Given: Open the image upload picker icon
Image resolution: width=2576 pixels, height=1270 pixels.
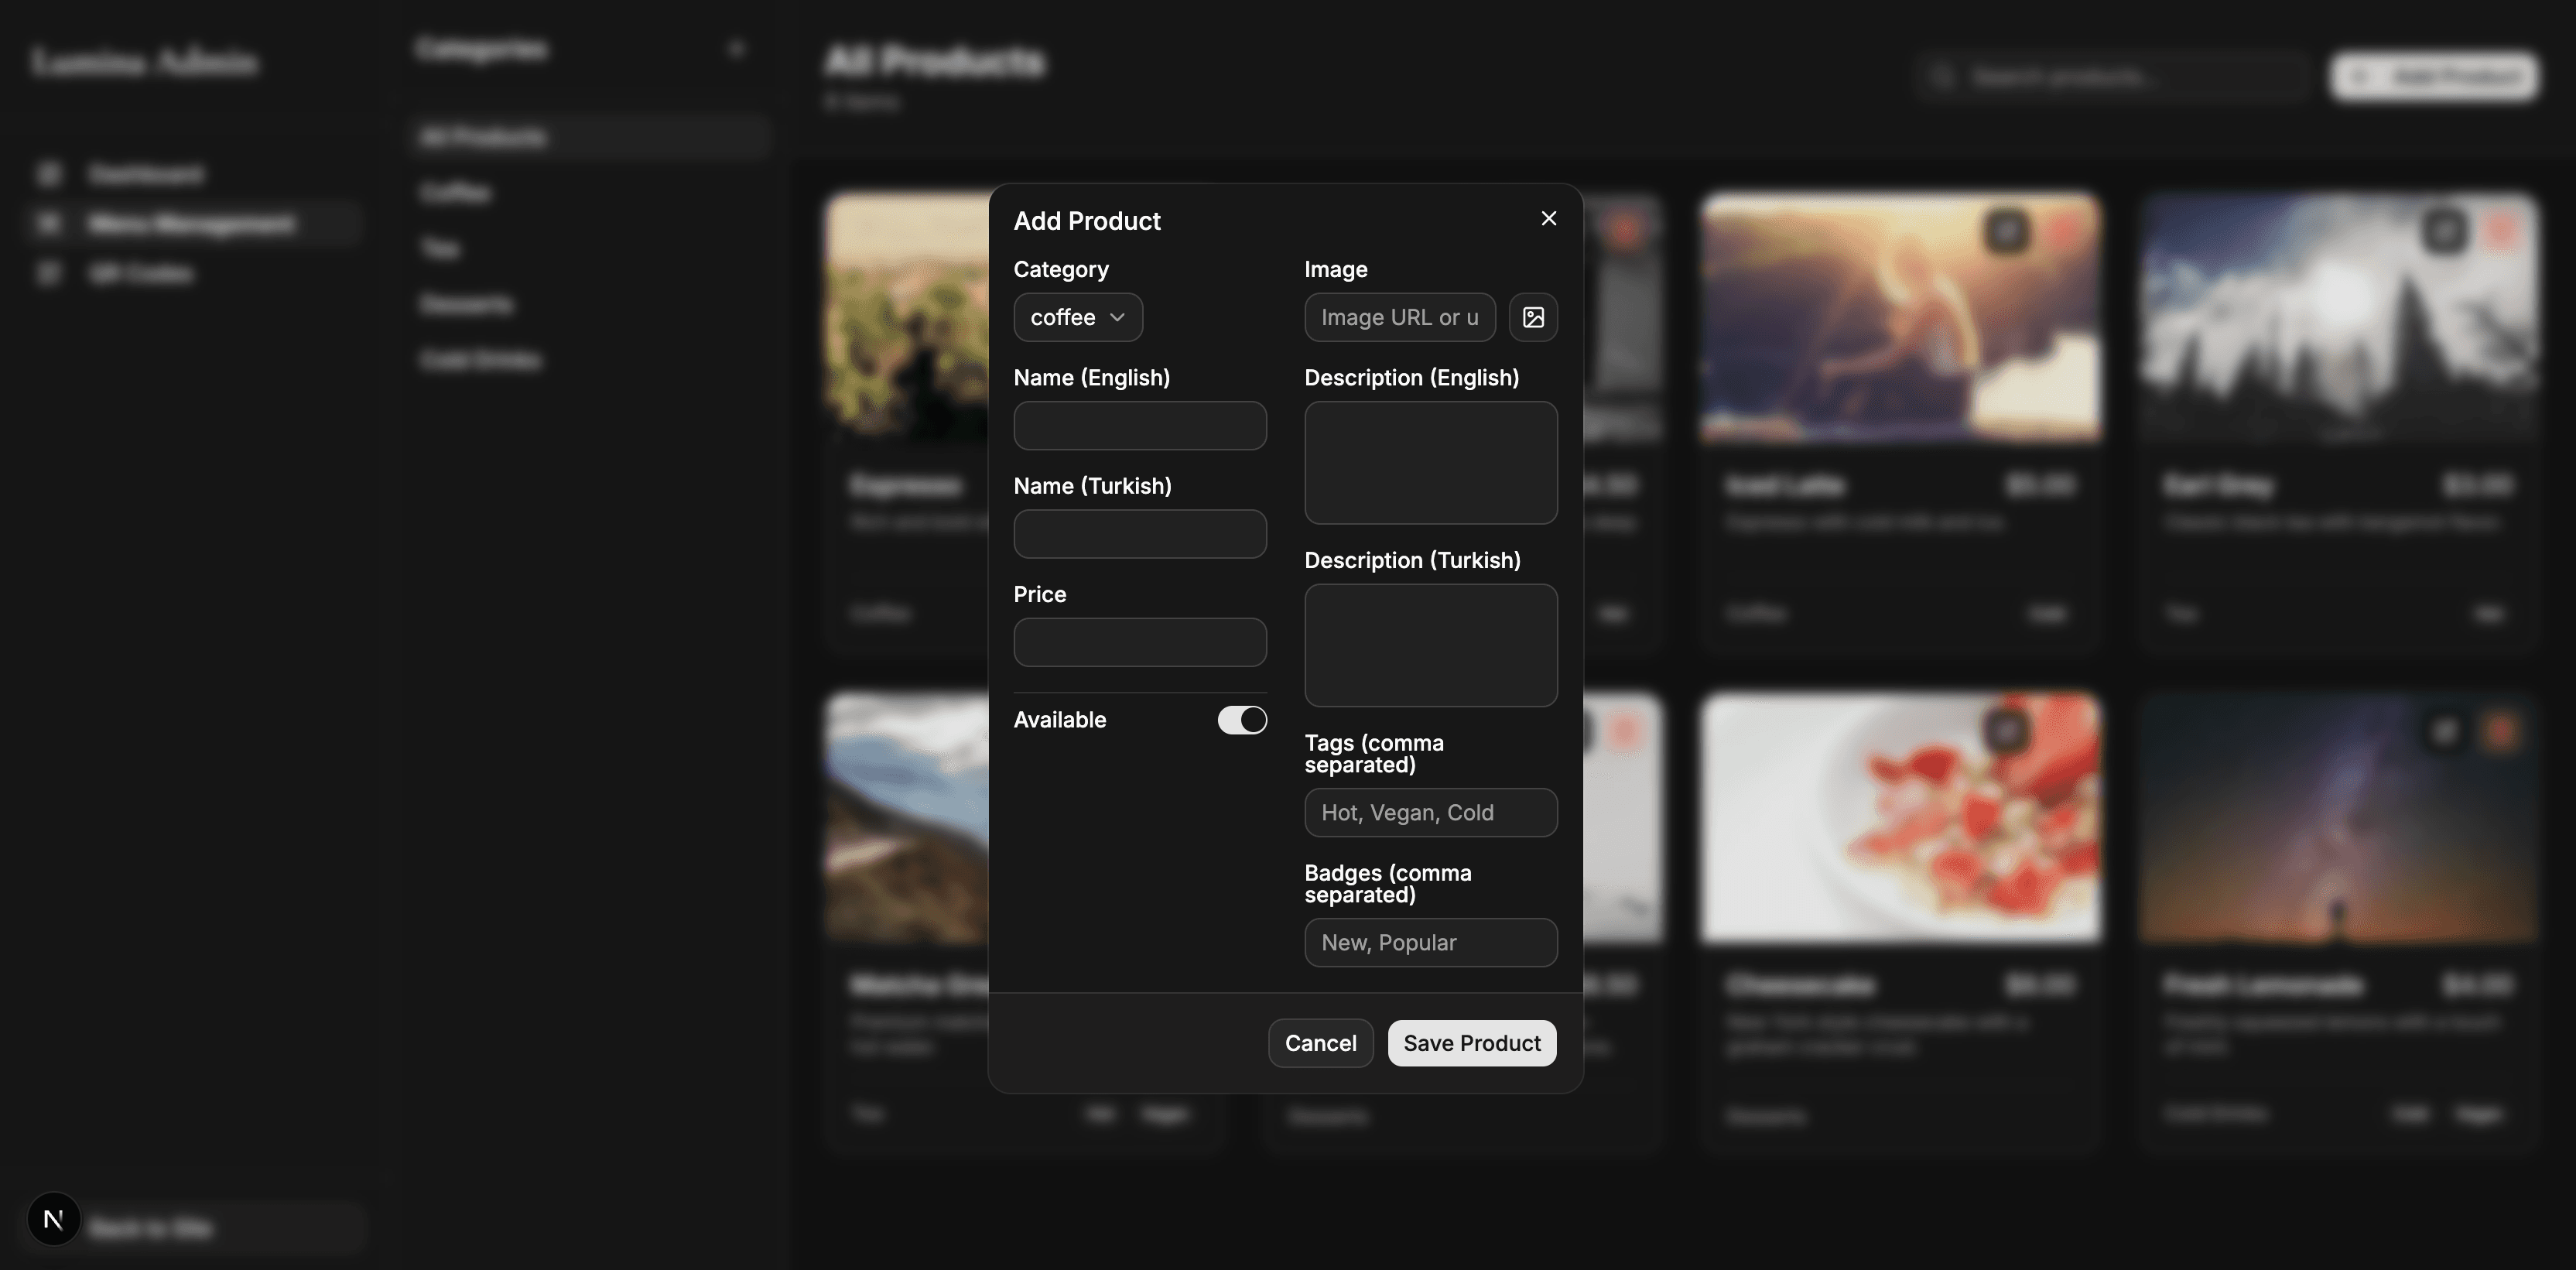Looking at the screenshot, I should pos(1533,317).
